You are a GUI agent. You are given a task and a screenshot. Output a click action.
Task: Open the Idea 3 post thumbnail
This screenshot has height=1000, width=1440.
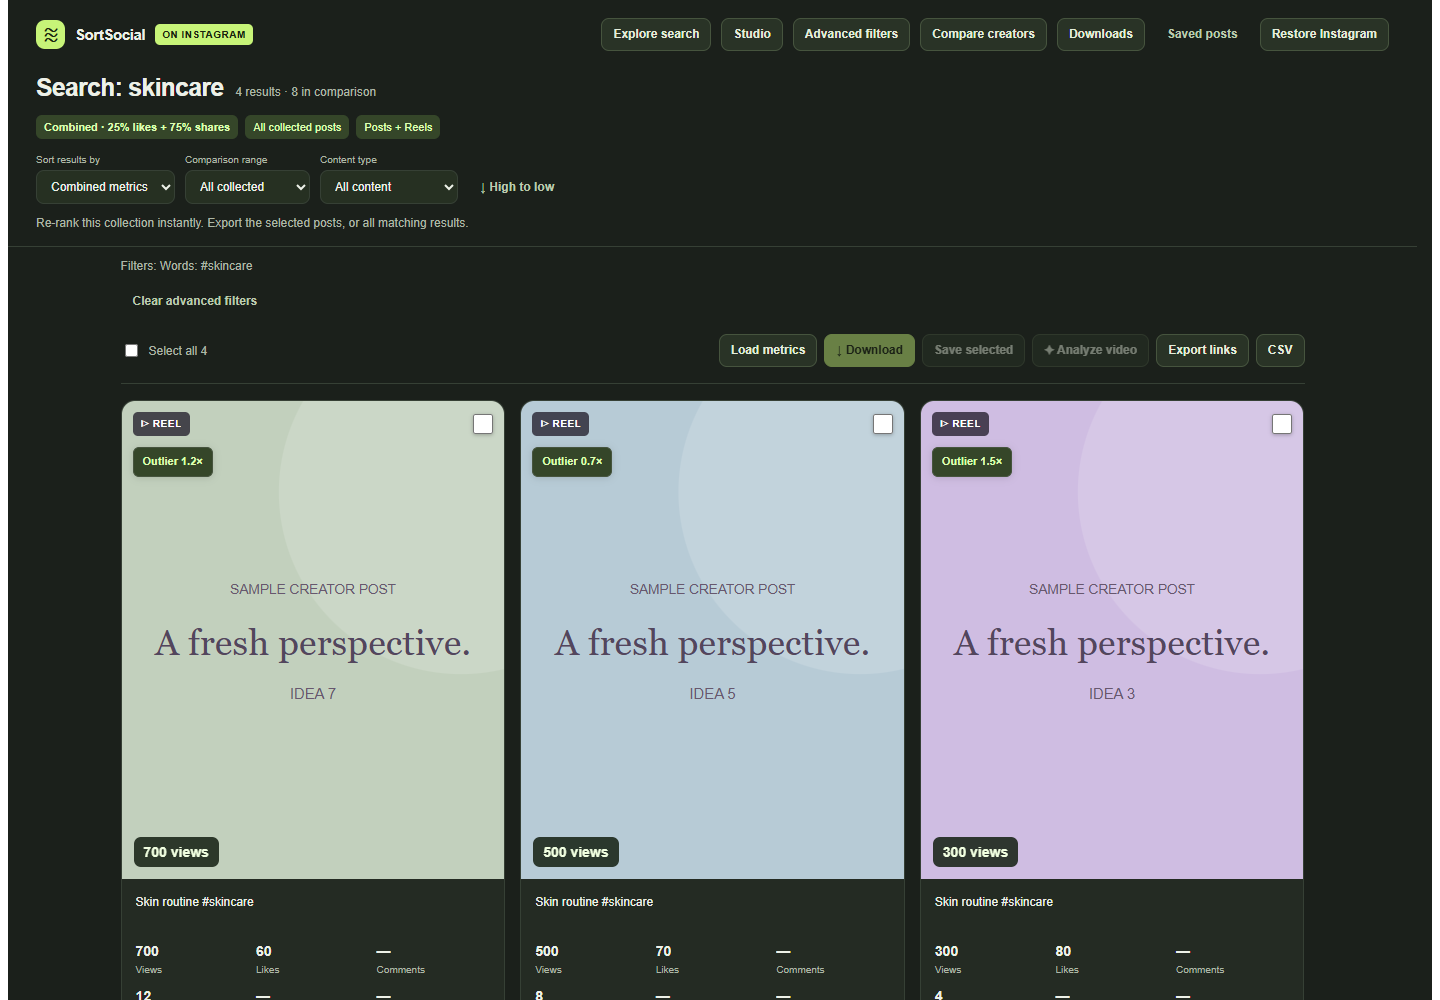pos(1112,640)
